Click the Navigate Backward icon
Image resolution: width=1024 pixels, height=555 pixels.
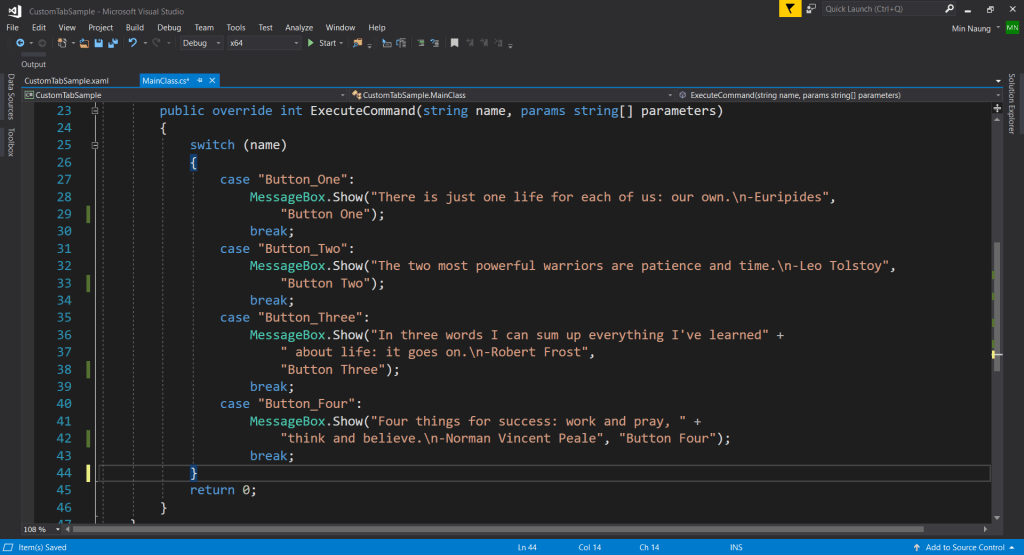19,43
